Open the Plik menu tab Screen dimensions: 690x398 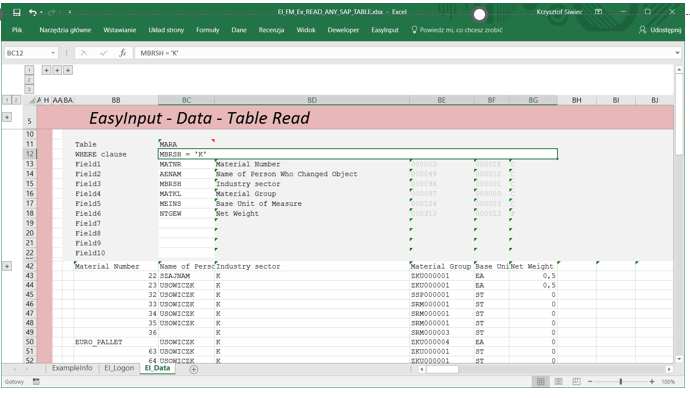click(x=17, y=30)
